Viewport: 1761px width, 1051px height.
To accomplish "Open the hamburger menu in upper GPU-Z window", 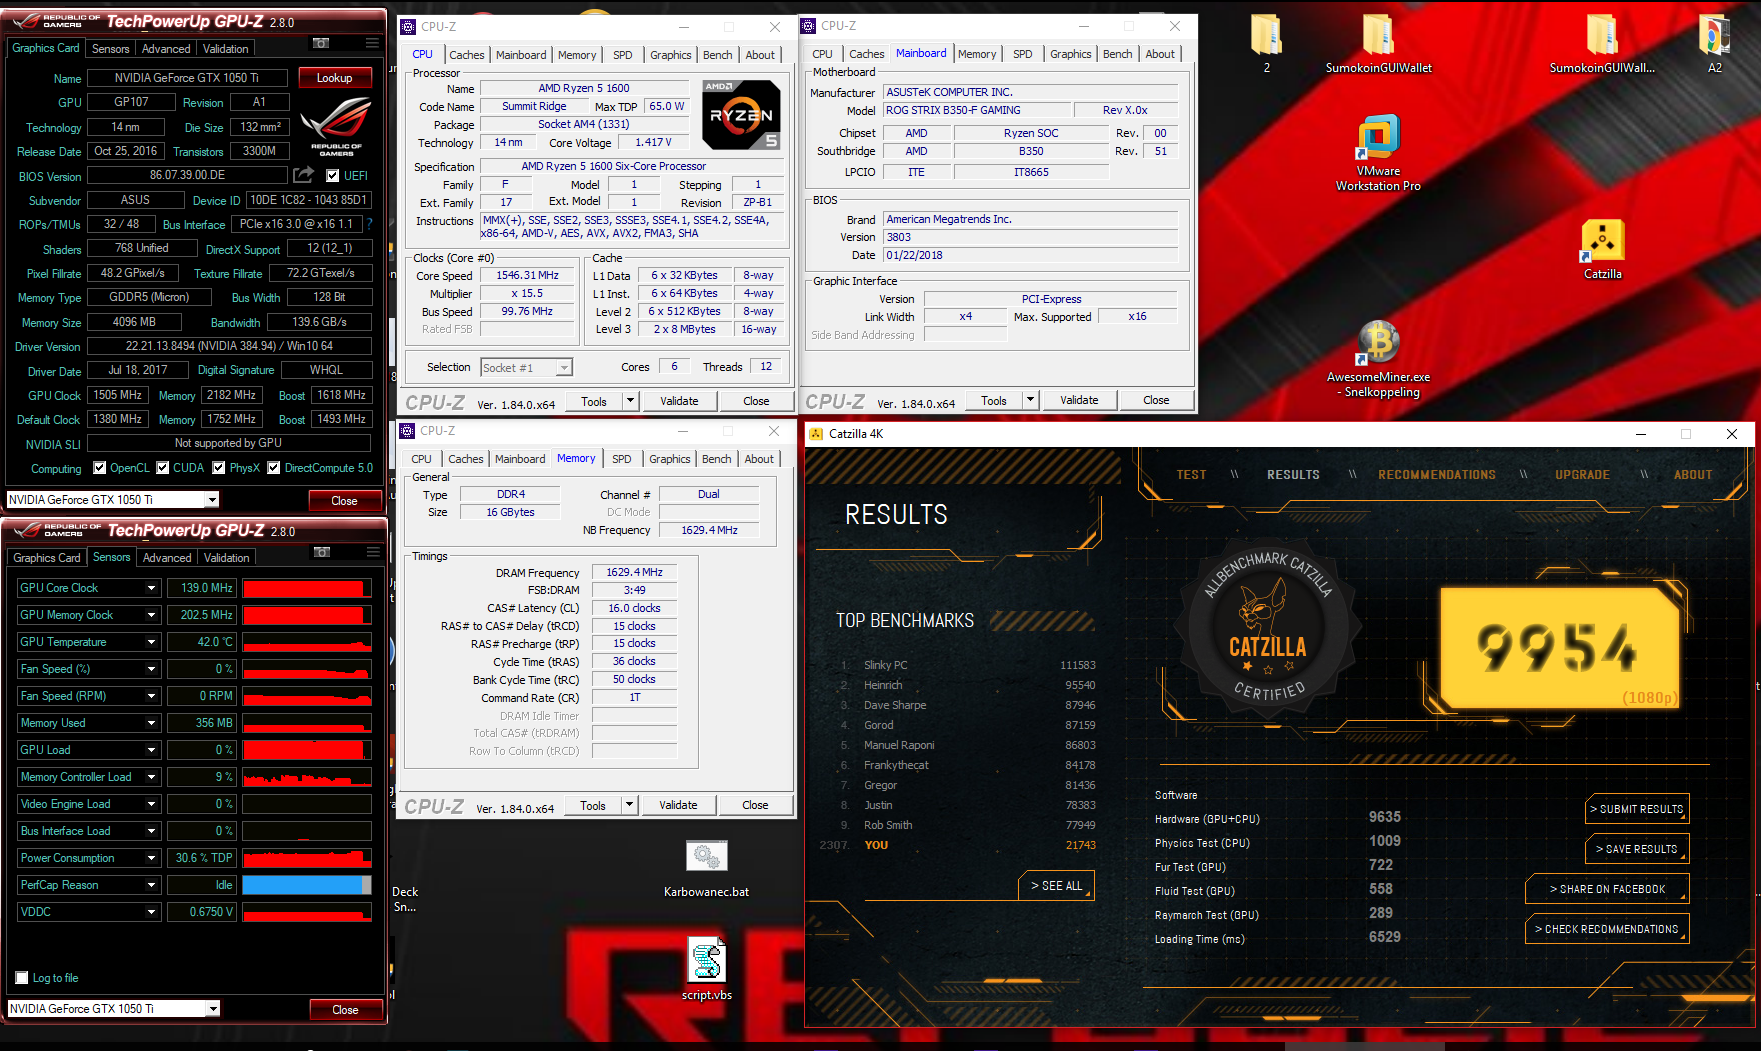I will [372, 43].
